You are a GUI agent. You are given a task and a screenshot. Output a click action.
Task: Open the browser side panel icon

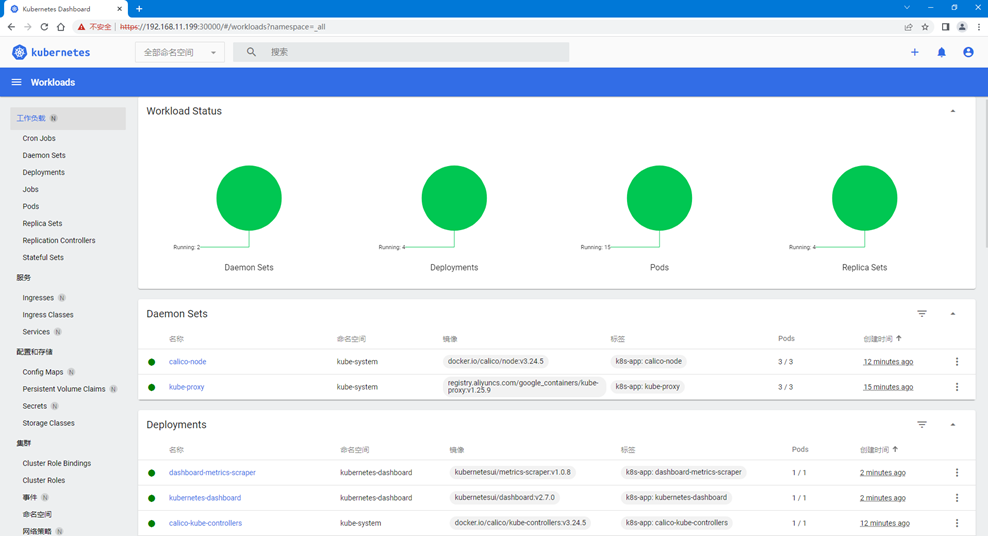(945, 26)
